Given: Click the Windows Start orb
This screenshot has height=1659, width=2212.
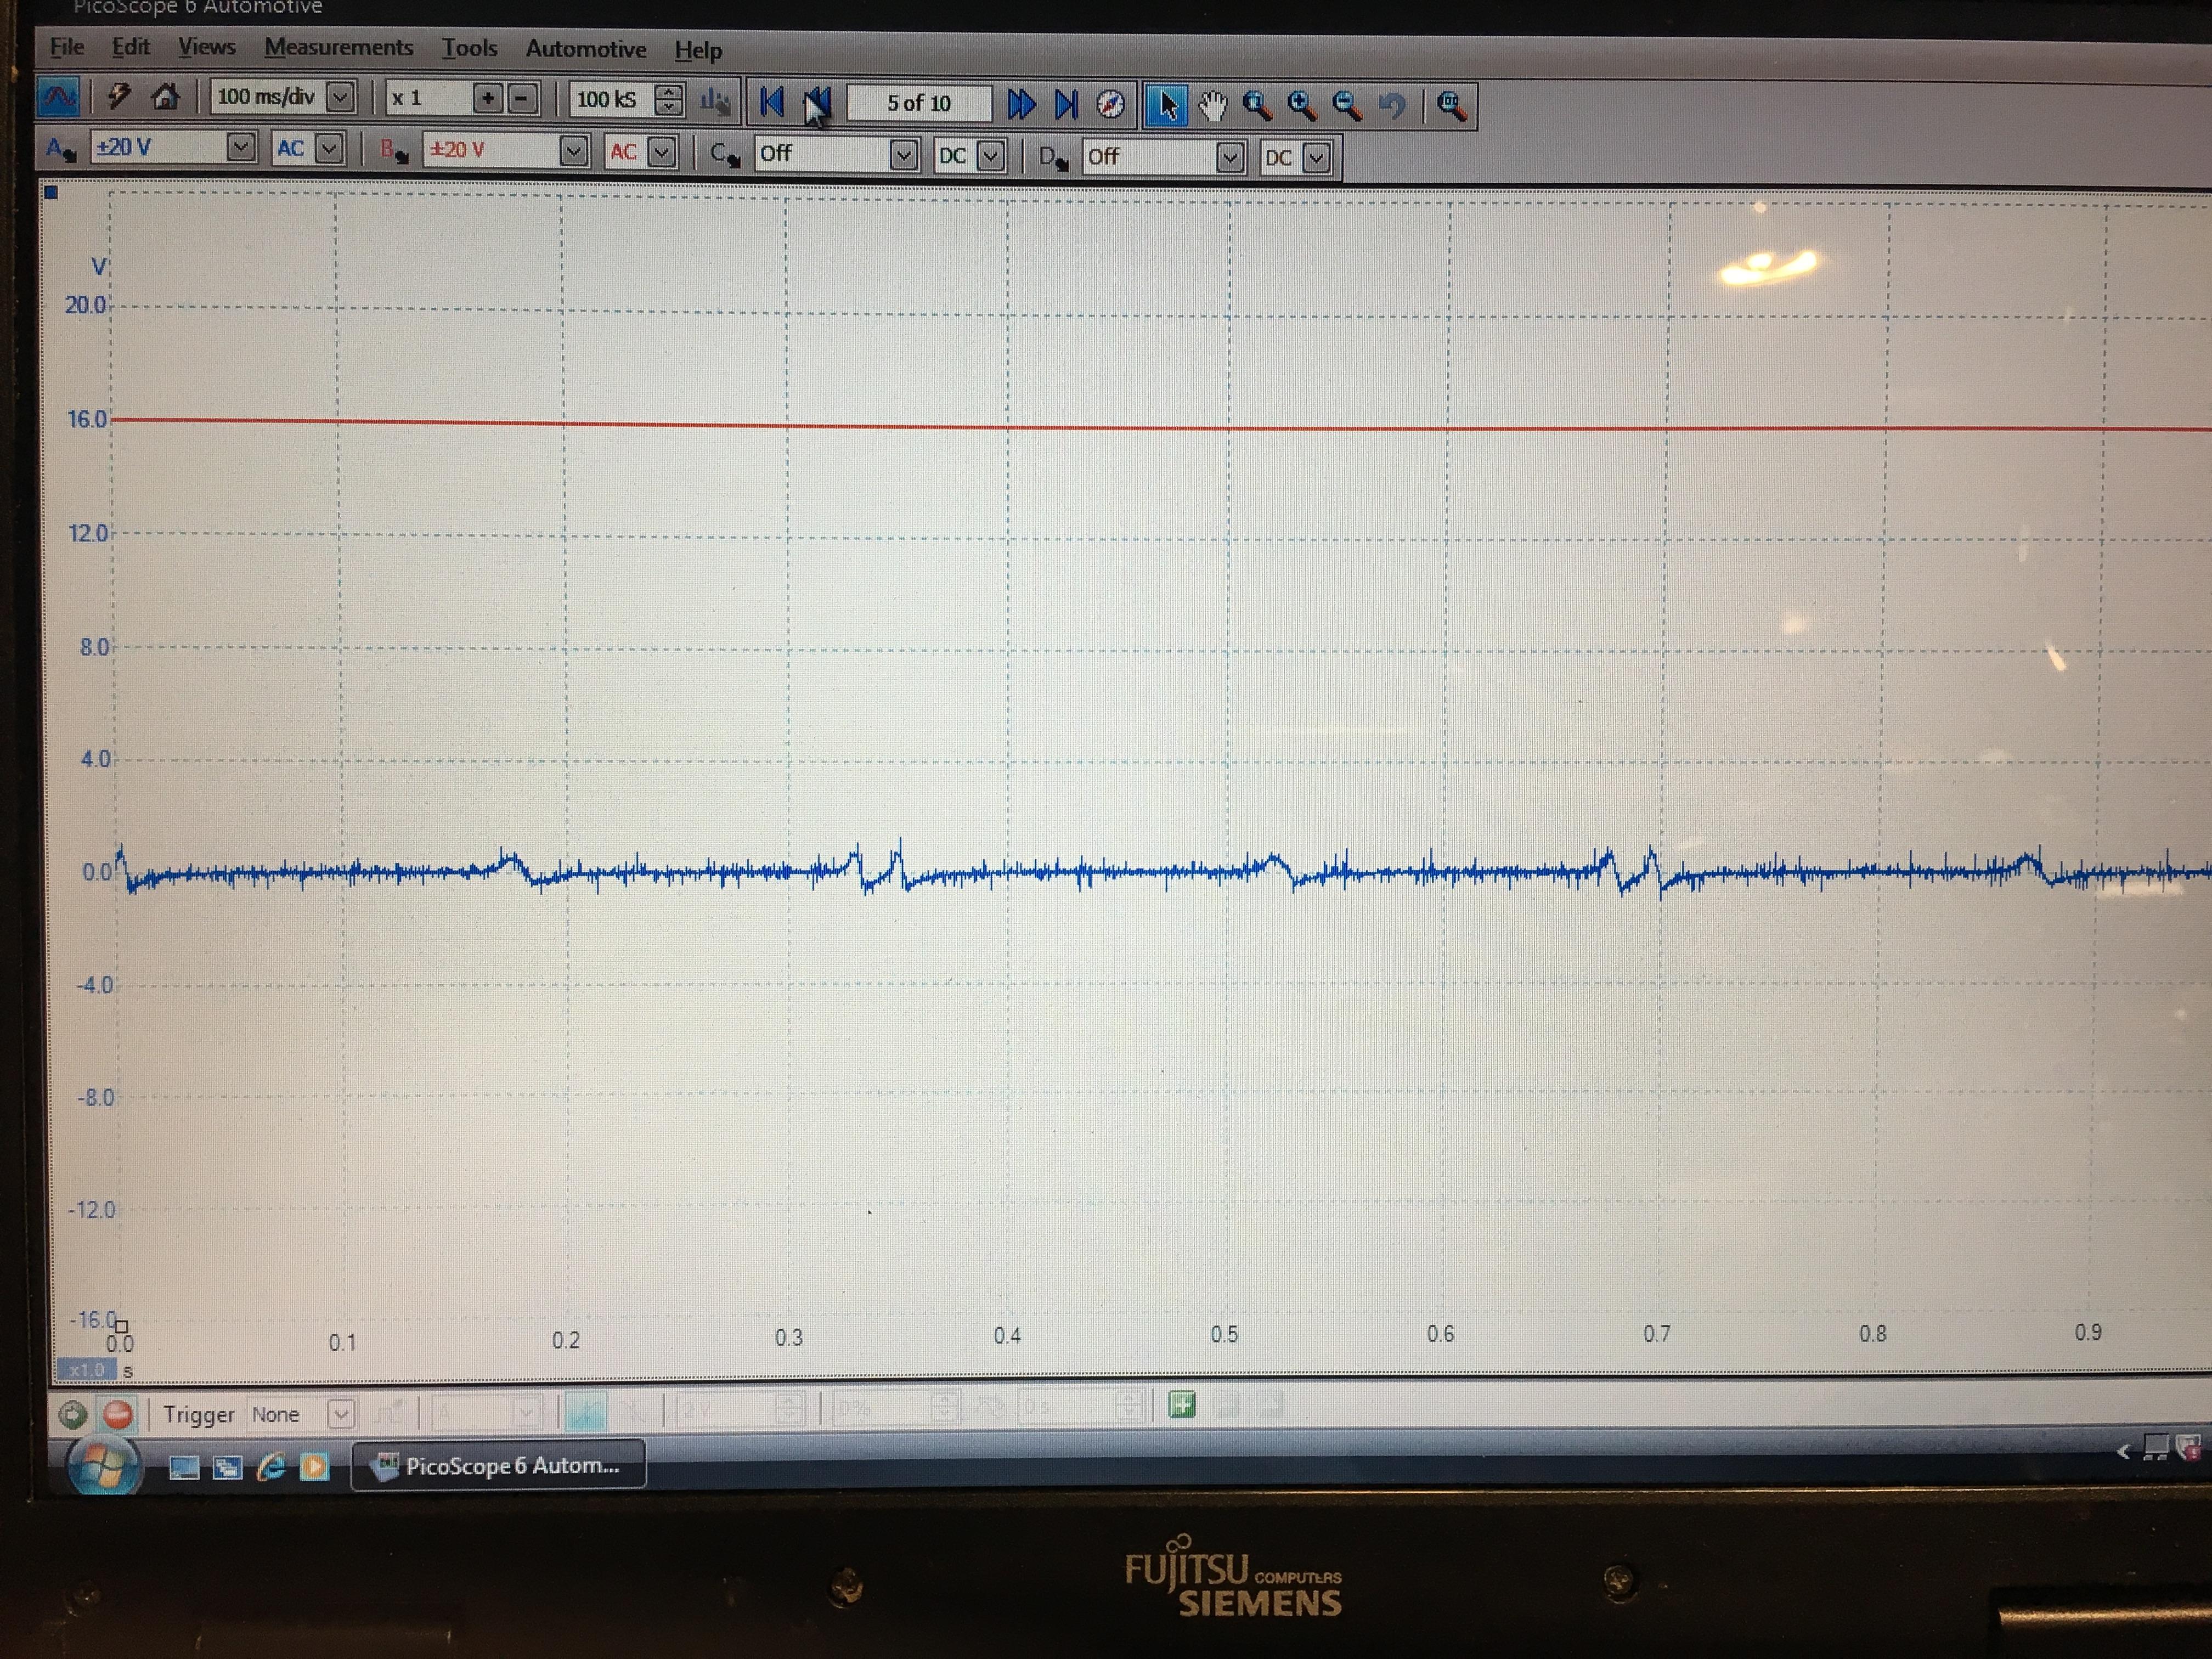Looking at the screenshot, I should [x=103, y=1466].
